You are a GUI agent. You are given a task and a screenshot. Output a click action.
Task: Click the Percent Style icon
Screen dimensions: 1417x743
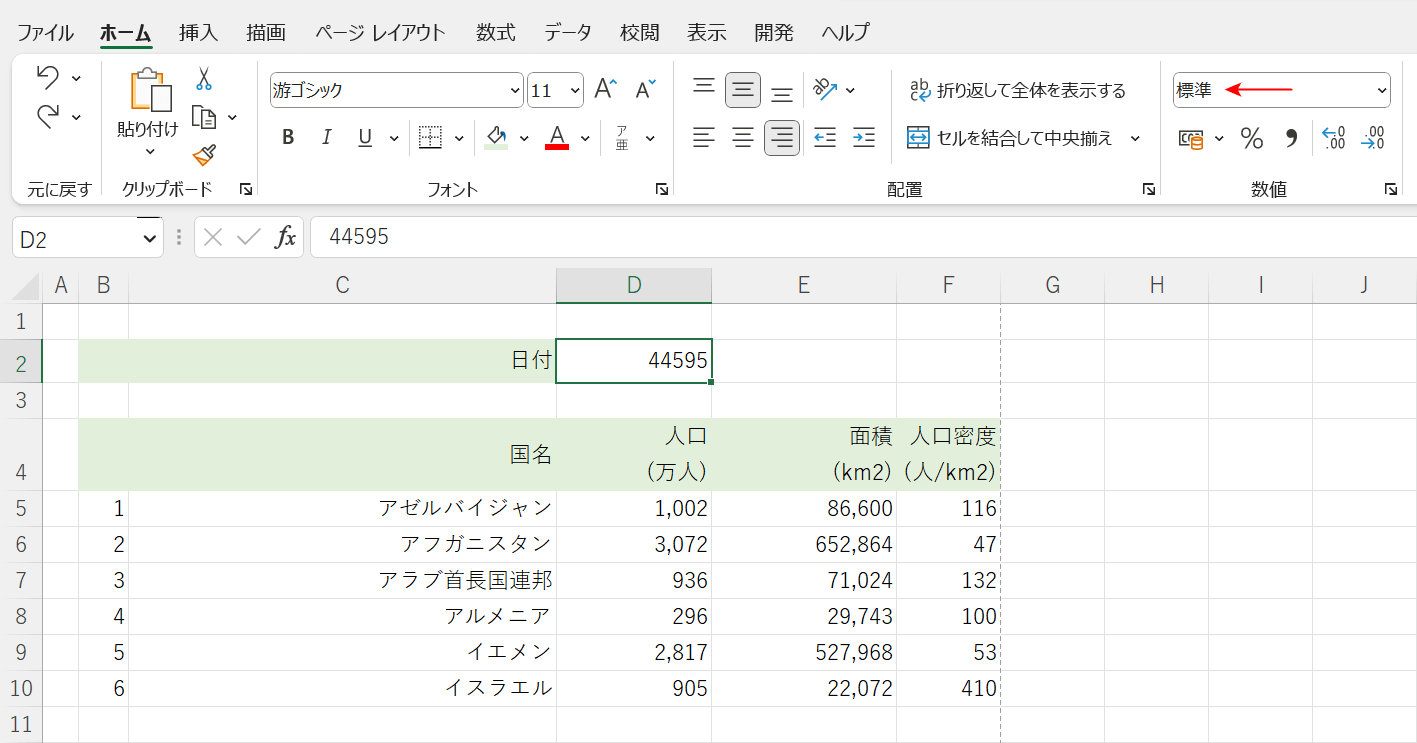1251,138
